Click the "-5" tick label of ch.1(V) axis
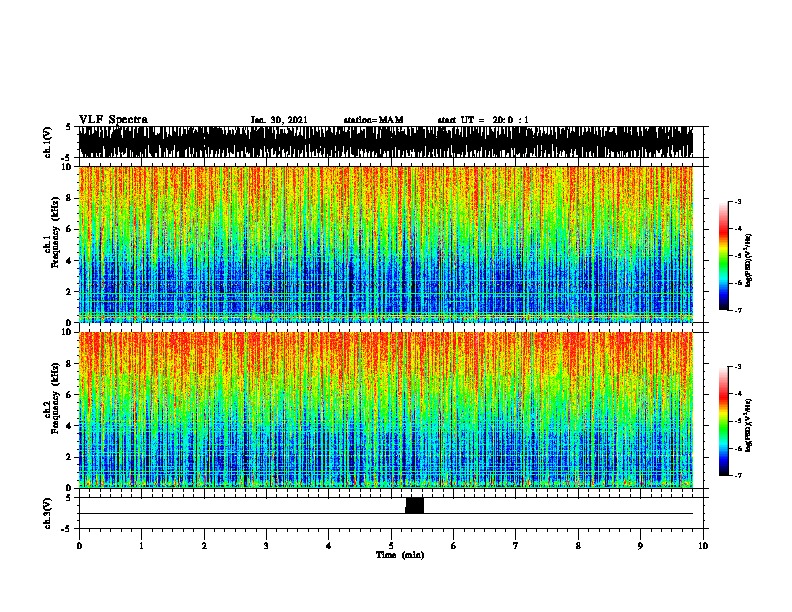Viewport: 792px width, 612px height. pyautogui.click(x=67, y=158)
